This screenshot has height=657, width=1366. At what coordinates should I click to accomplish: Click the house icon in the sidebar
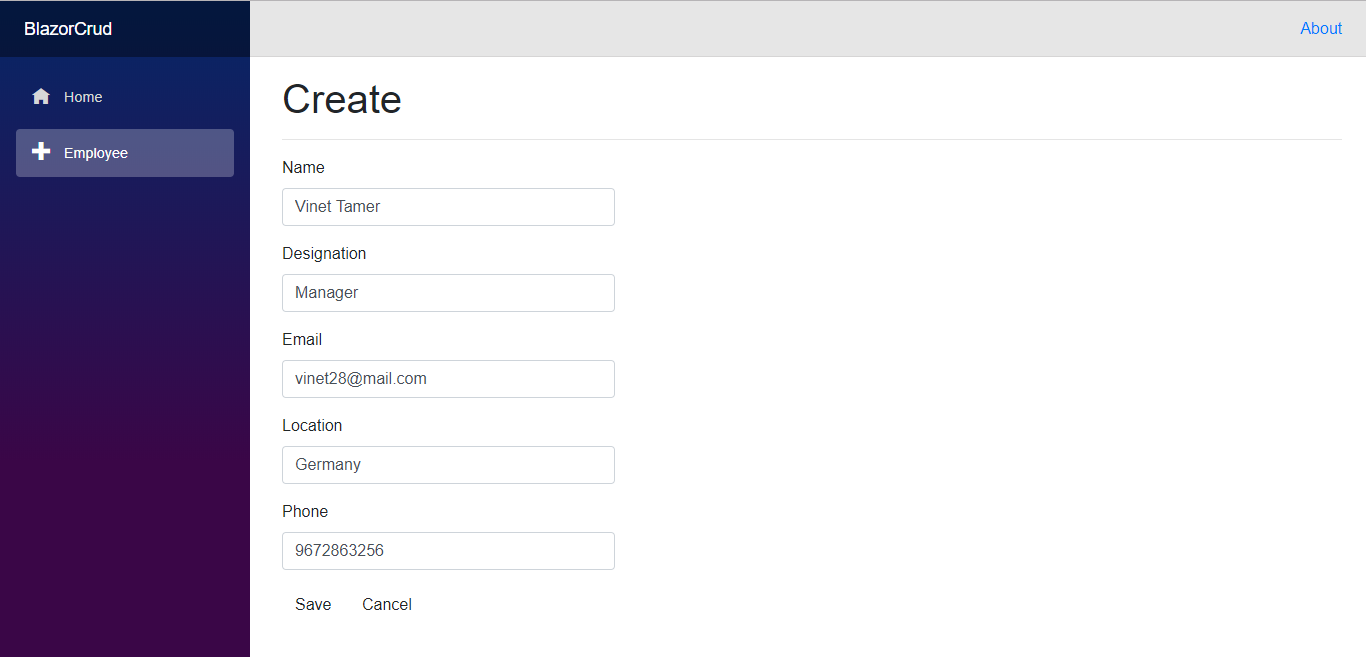[x=41, y=97]
